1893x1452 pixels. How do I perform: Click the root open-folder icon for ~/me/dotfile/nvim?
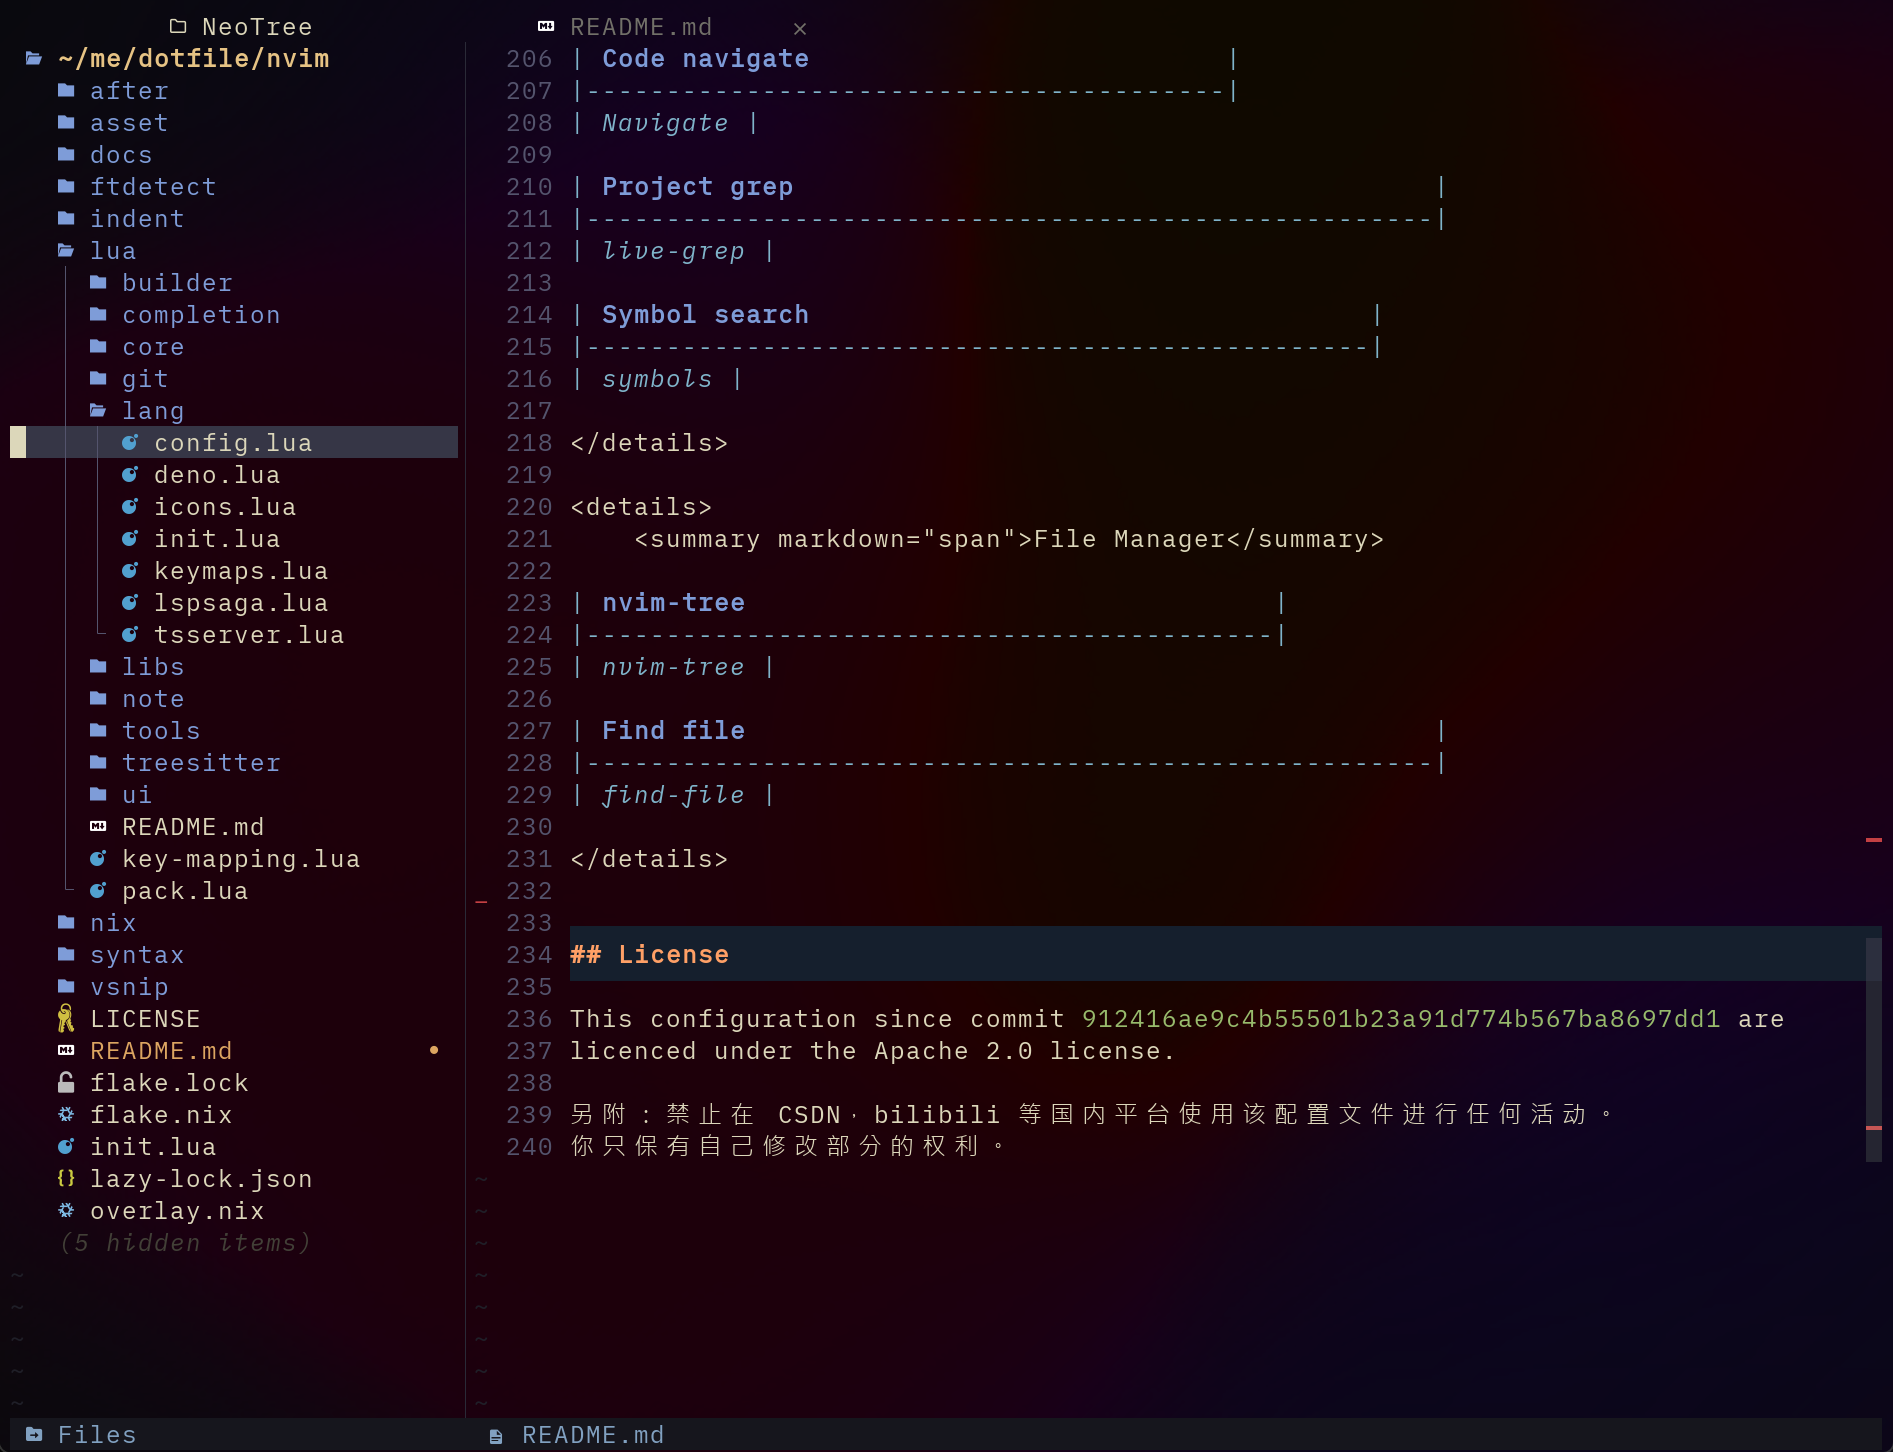click(34, 58)
